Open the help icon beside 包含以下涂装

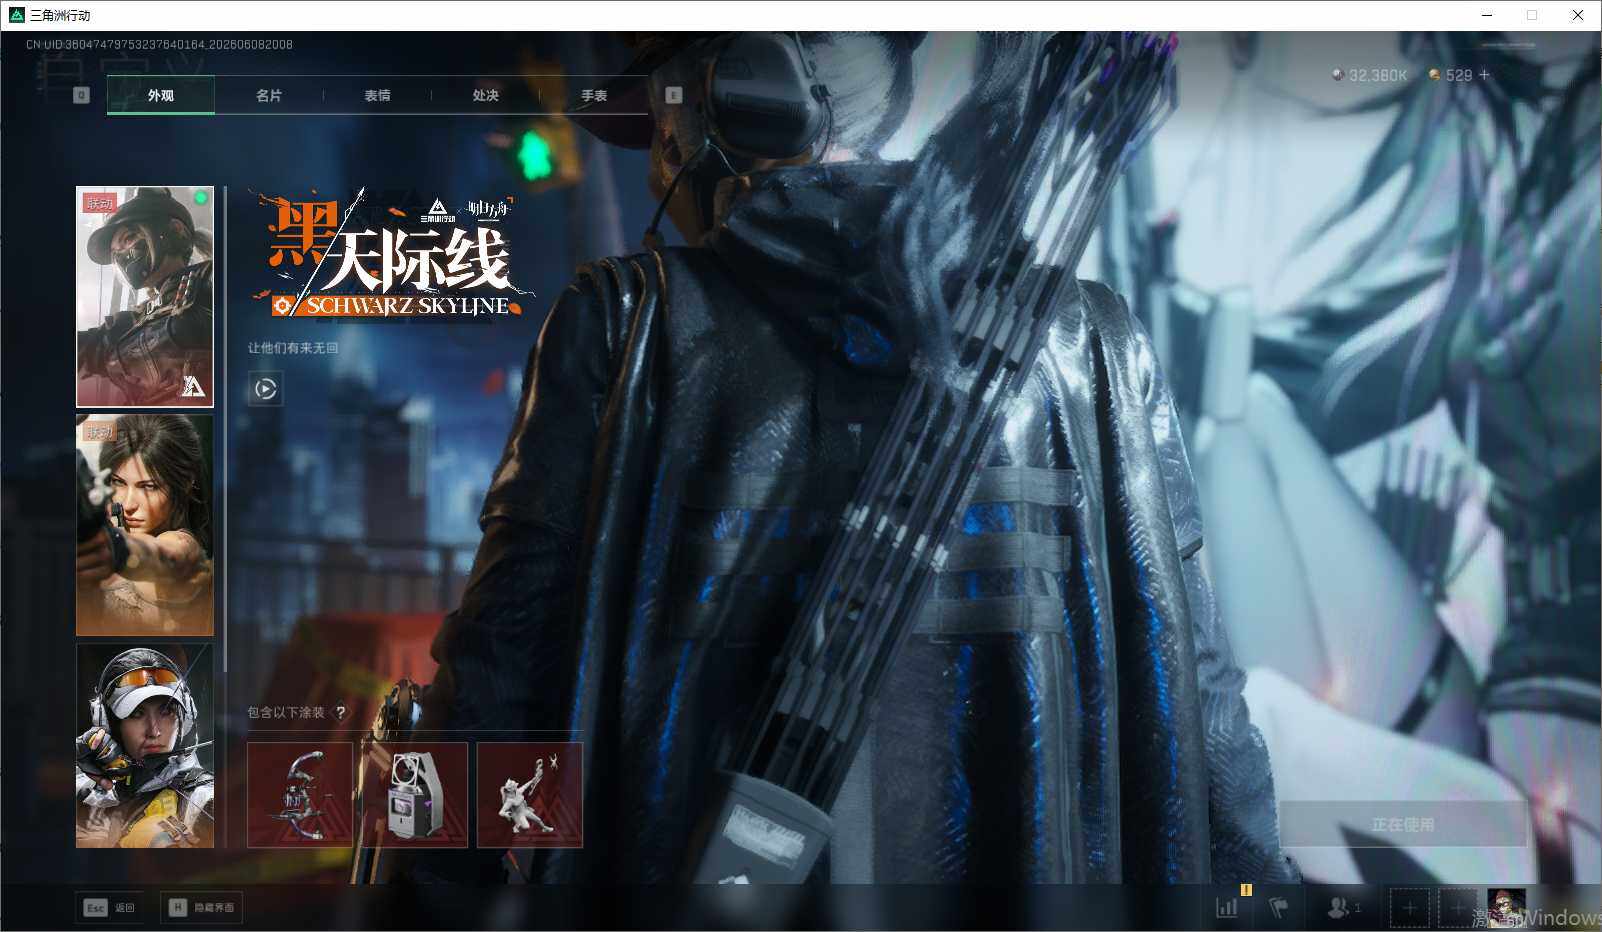coord(341,712)
